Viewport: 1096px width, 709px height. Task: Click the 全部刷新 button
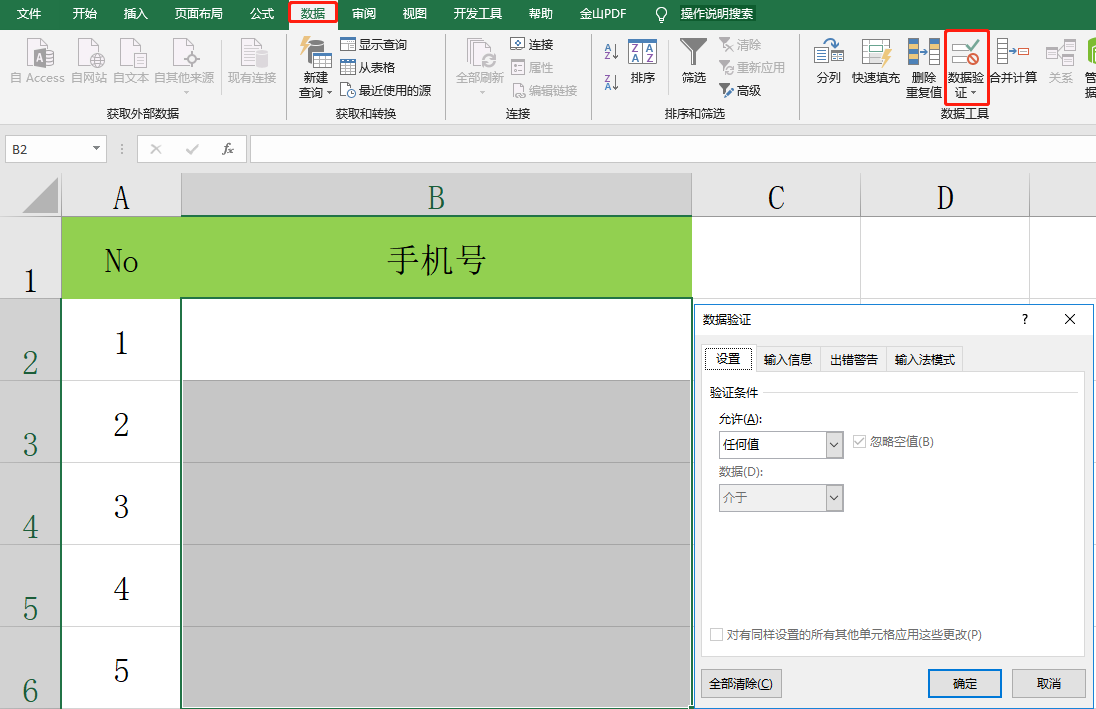coord(480,66)
